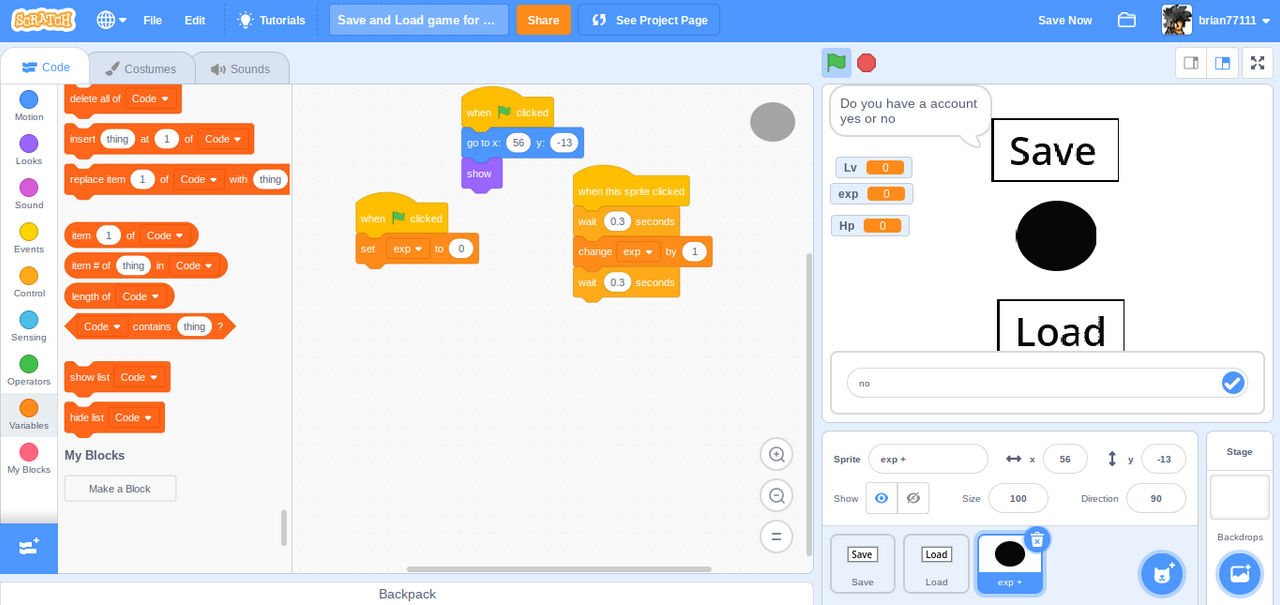This screenshot has width=1280, height=605.
Task: Delete the 'exp +' sprite with trash icon
Action: point(1037,540)
